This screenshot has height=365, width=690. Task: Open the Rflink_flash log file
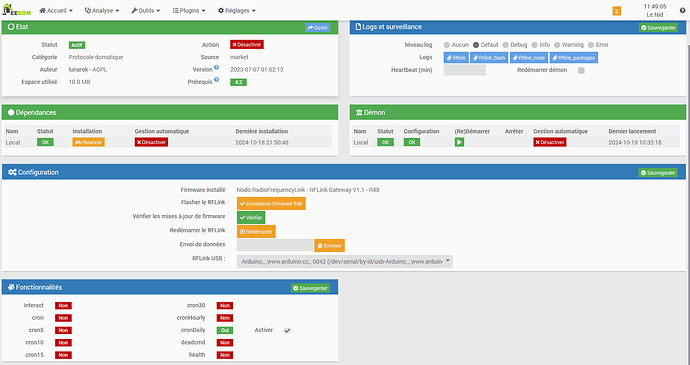(x=489, y=58)
